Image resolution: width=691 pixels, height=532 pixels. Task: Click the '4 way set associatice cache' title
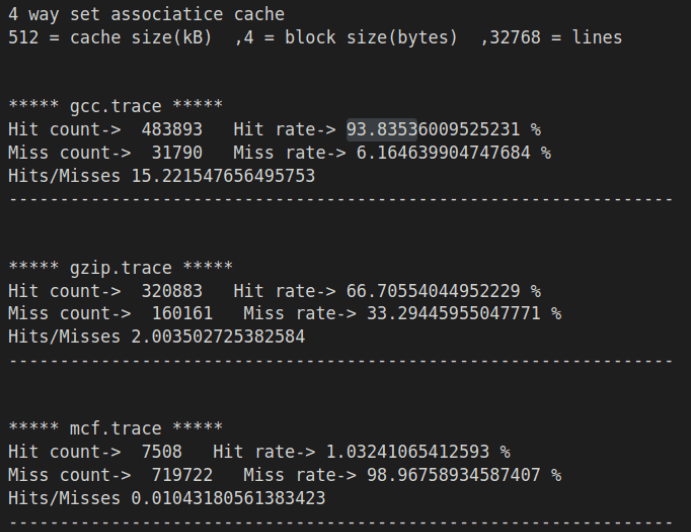click(146, 15)
